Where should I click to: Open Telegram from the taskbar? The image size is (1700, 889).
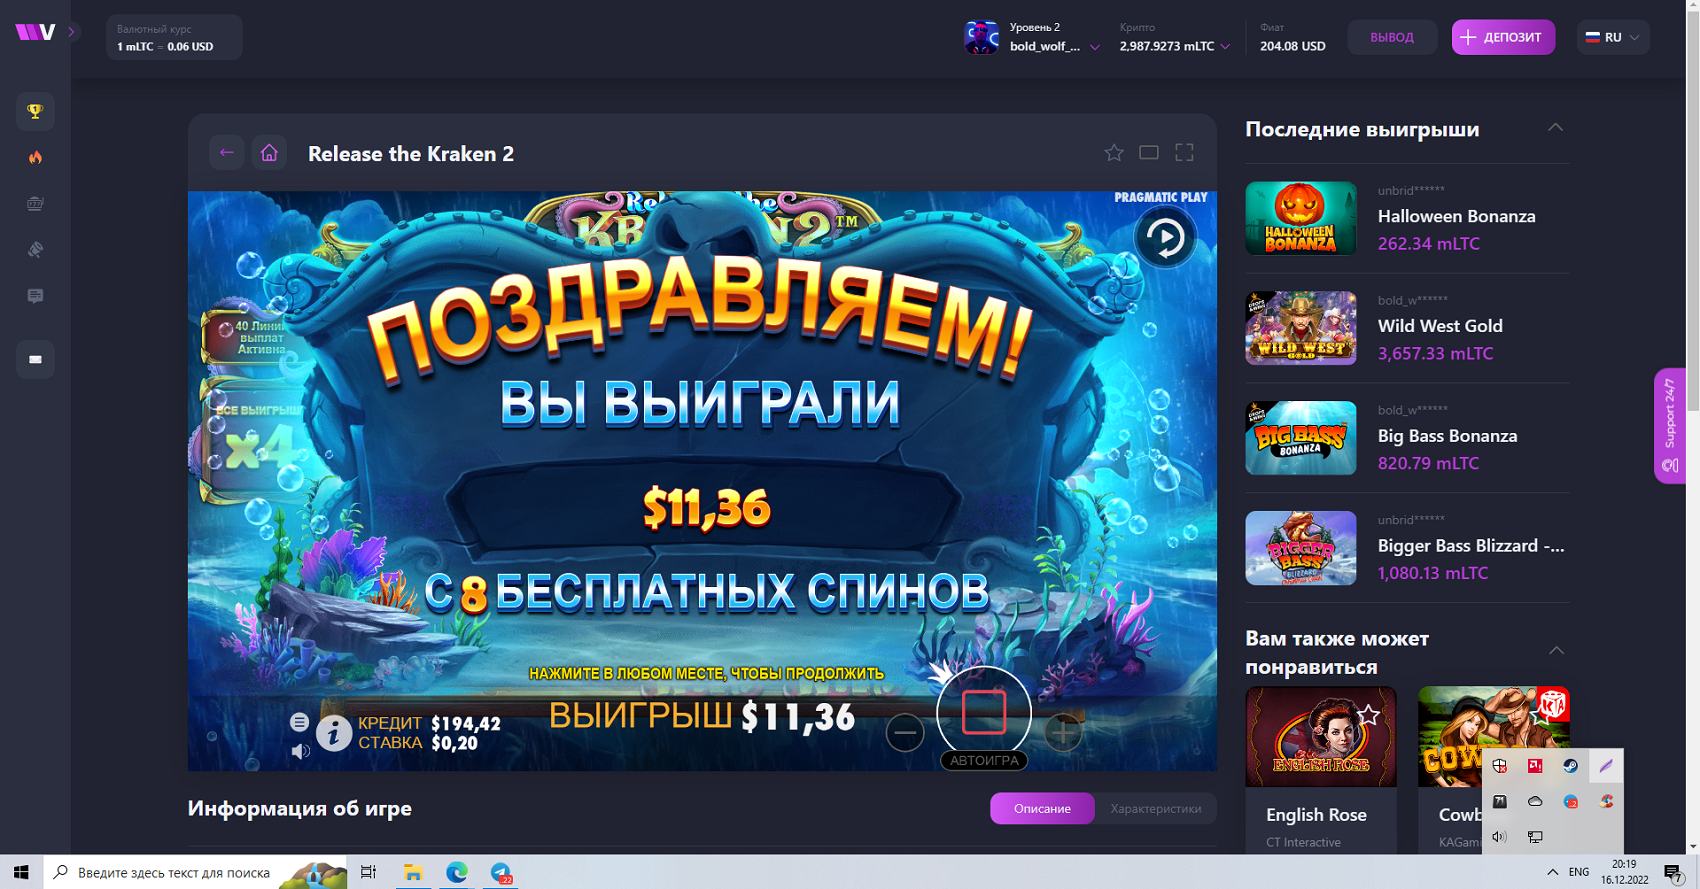click(501, 872)
